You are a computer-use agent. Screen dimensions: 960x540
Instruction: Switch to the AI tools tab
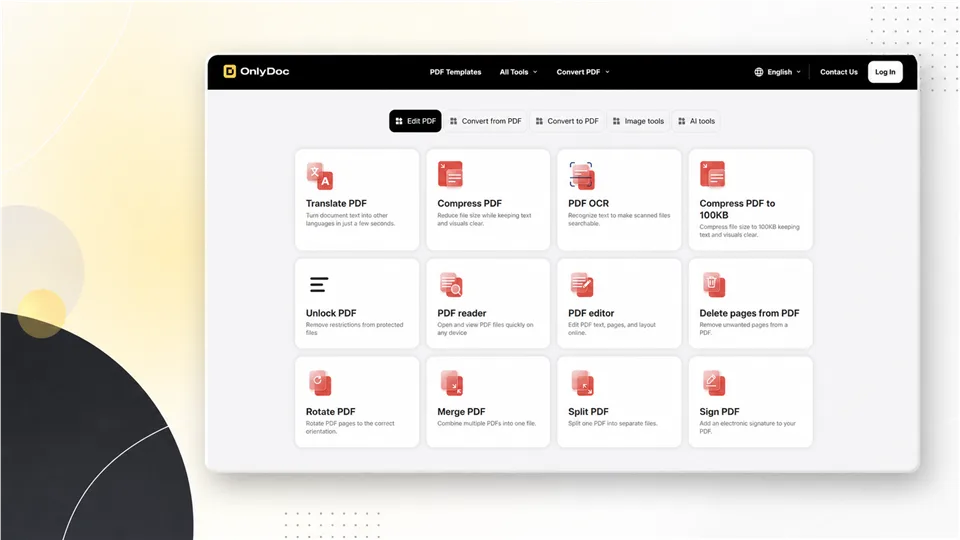tap(696, 121)
